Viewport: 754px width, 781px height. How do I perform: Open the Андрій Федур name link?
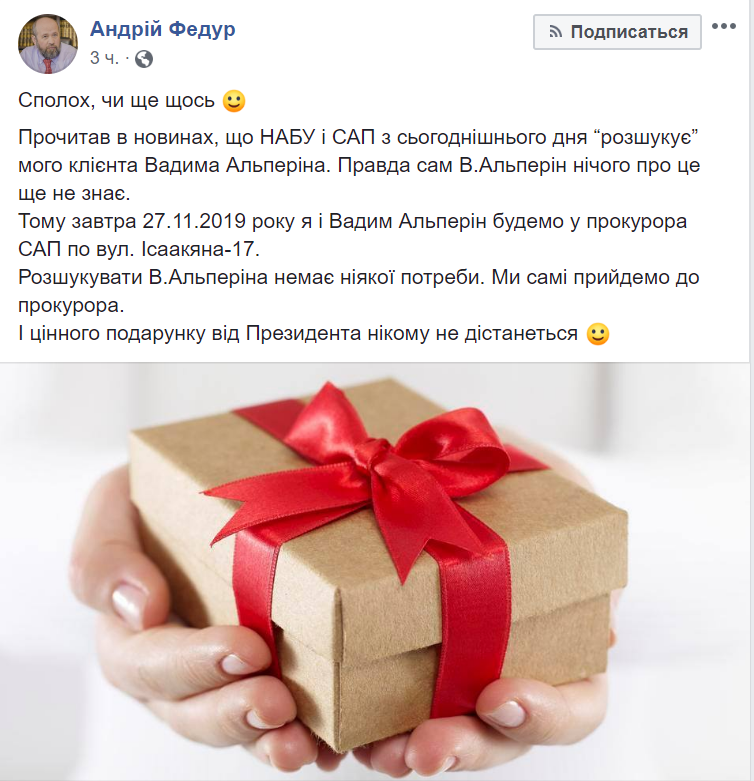162,29
